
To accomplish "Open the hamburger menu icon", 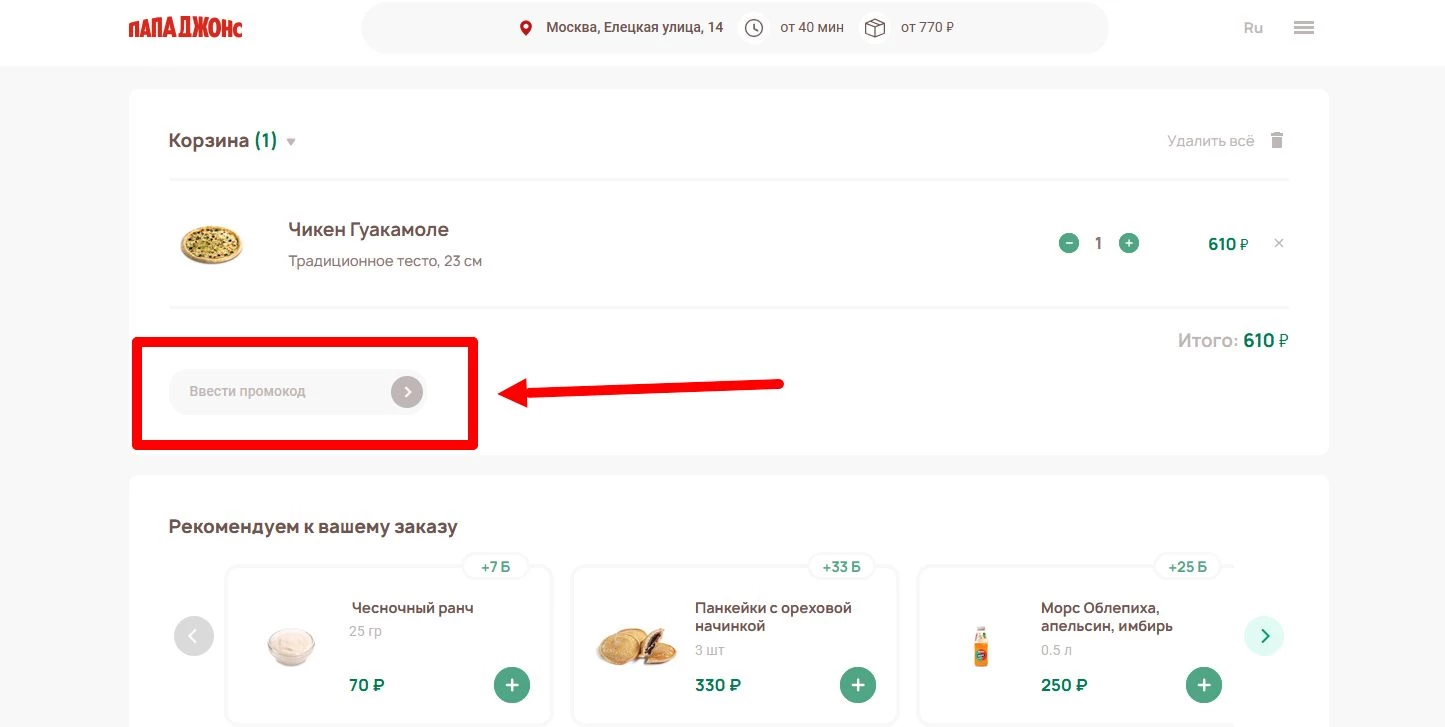I will click(x=1303, y=27).
